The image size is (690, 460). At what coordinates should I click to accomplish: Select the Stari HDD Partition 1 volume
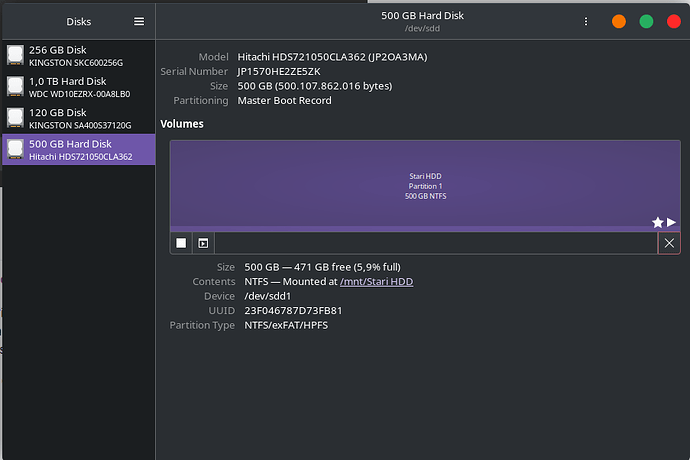[x=424, y=186]
